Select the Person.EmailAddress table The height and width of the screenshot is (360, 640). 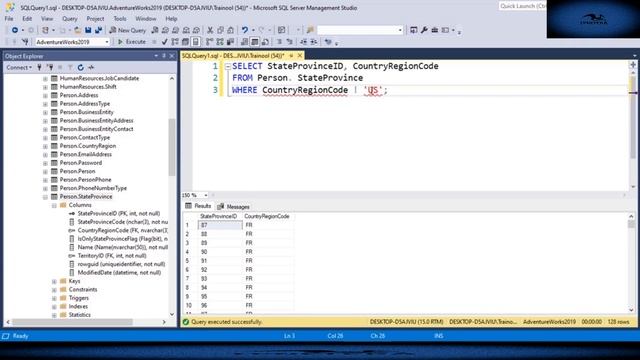[85, 155]
